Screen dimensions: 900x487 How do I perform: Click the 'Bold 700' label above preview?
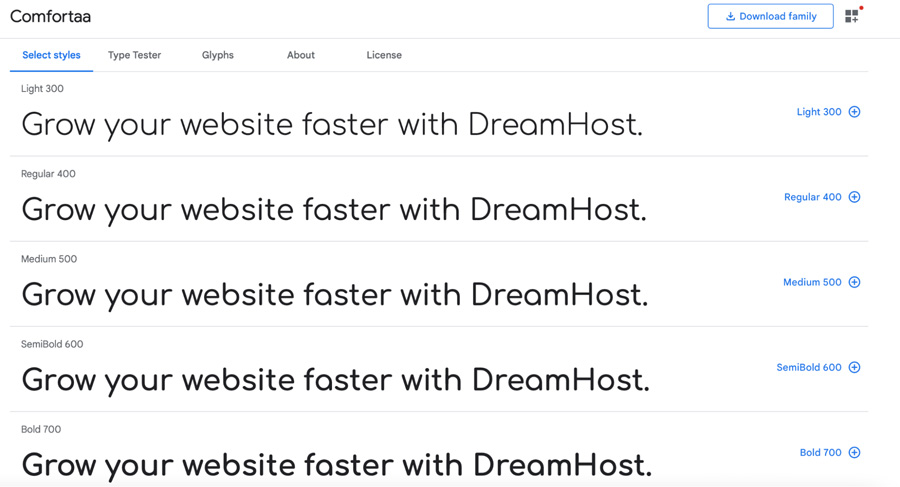pos(41,429)
